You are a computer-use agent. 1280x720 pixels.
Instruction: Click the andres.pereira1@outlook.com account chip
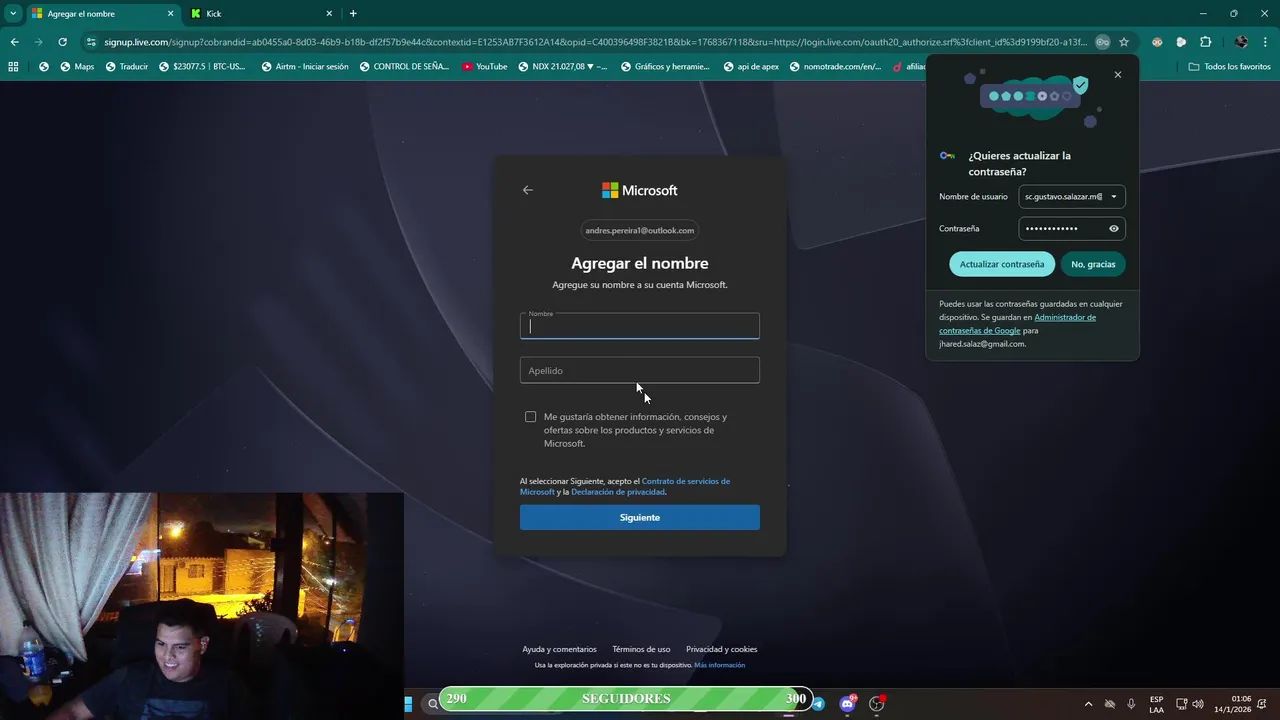coord(640,230)
